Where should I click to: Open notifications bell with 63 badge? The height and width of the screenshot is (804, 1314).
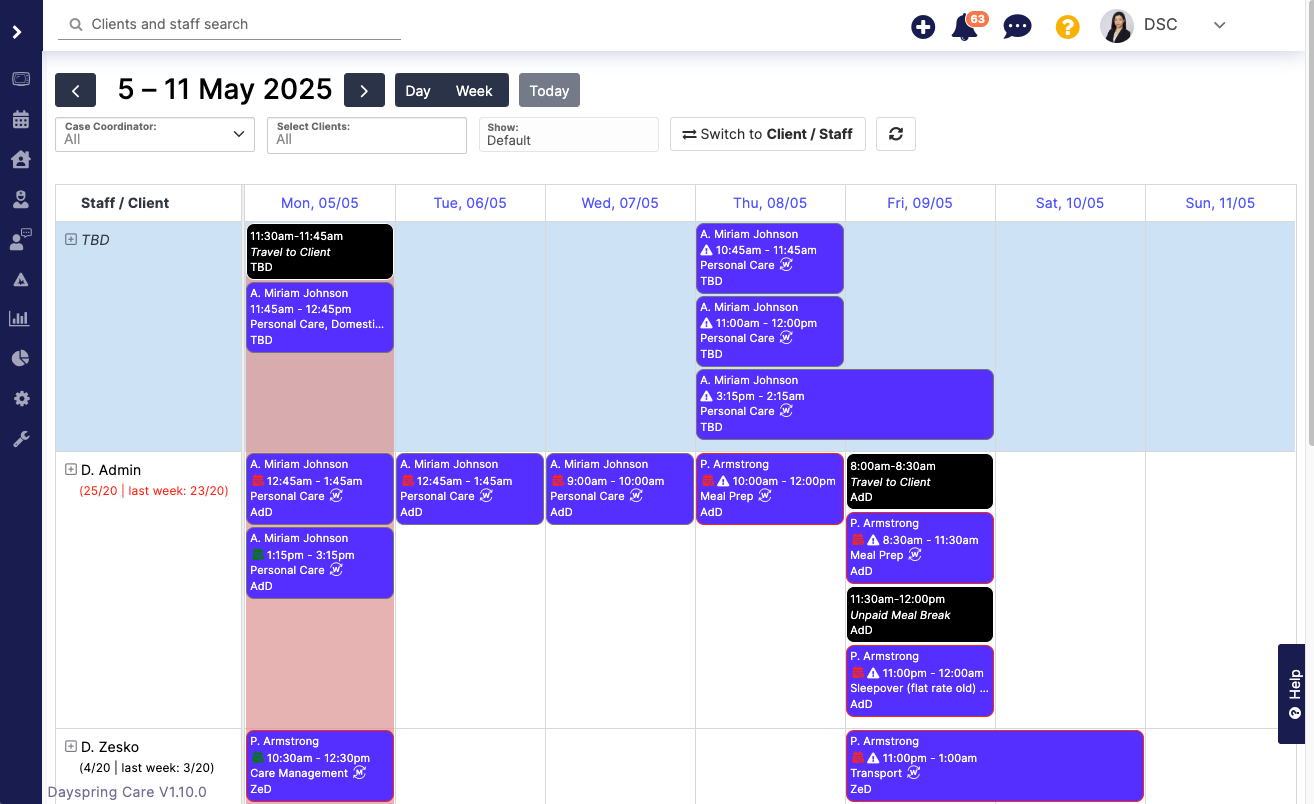967,26
